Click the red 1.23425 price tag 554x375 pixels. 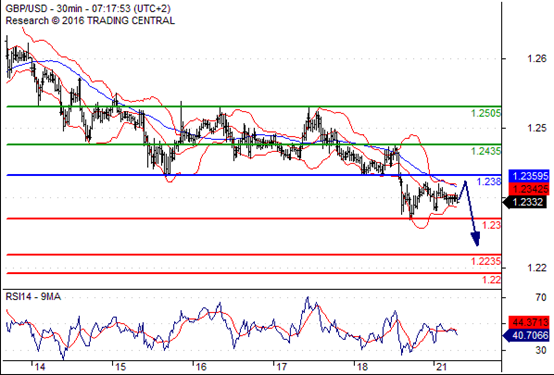tap(529, 189)
